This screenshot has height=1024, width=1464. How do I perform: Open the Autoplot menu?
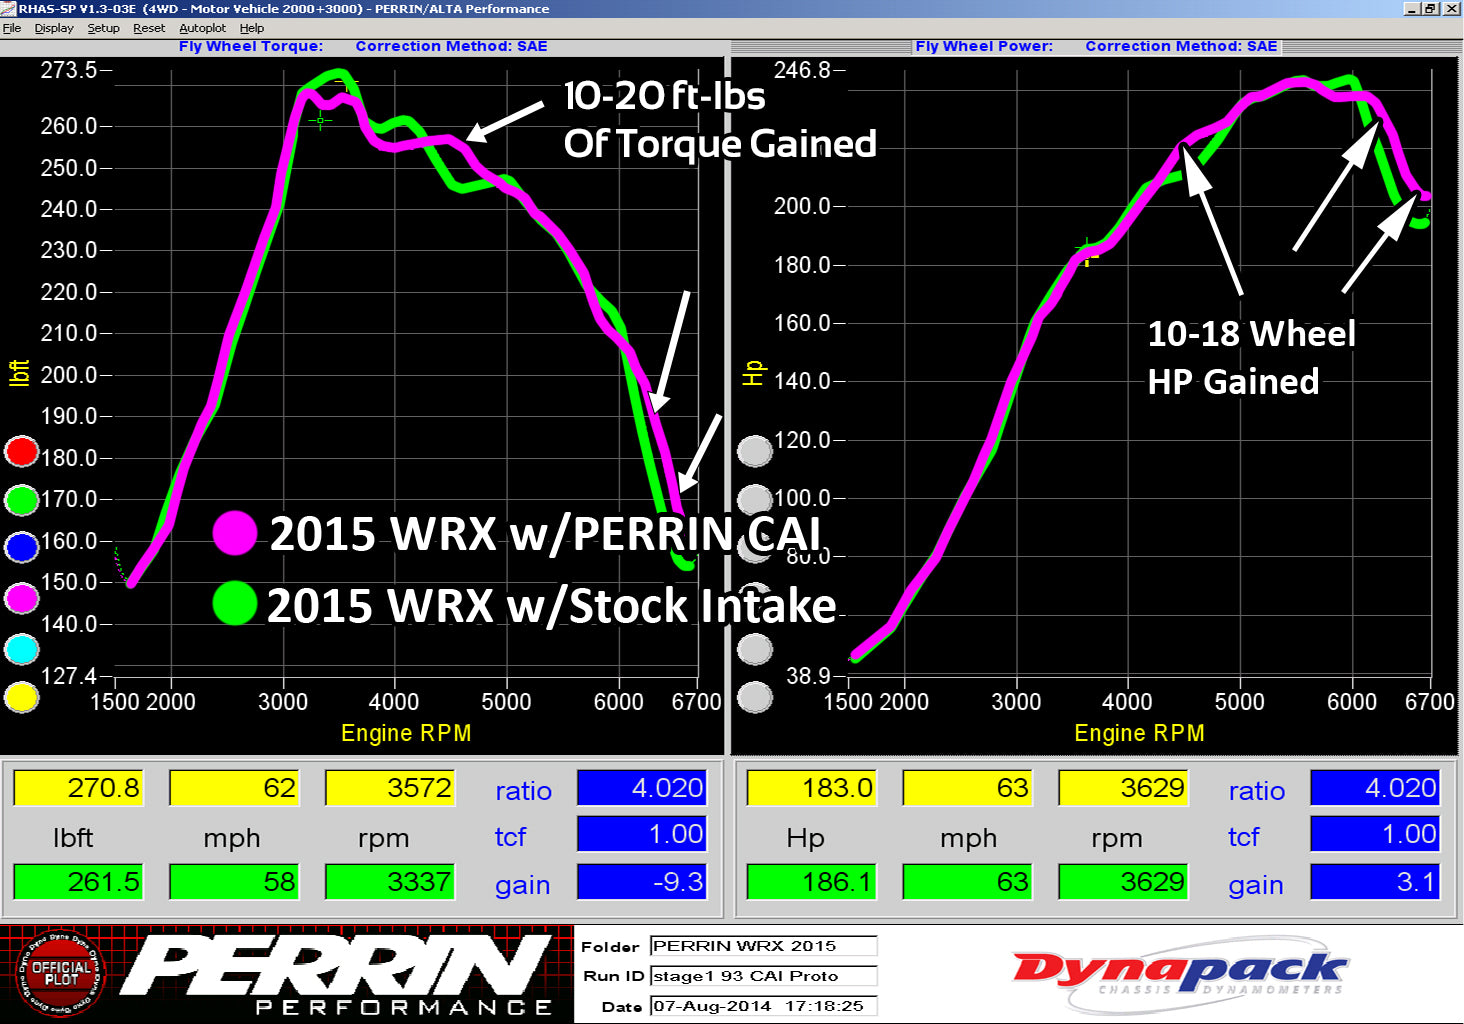pos(202,28)
